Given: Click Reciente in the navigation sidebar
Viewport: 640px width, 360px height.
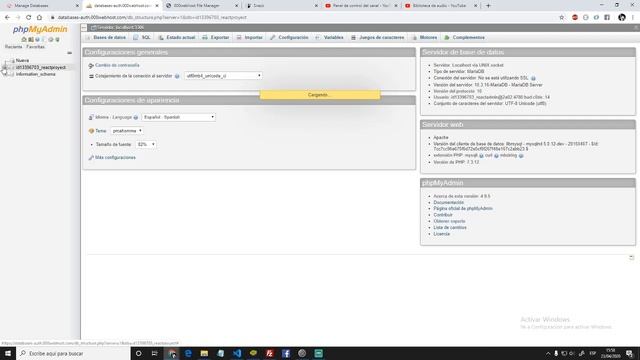Looking at the screenshot, I should [x=13, y=47].
